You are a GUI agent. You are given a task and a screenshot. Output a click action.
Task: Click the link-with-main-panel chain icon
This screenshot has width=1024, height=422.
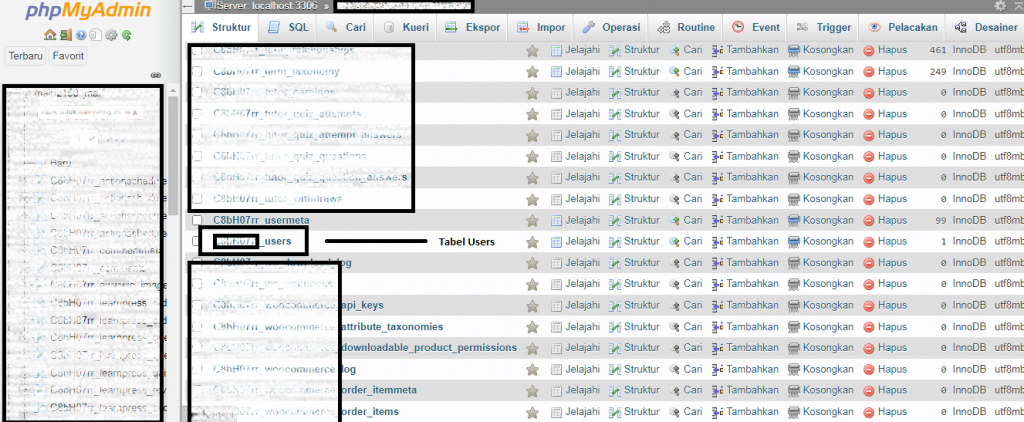pyautogui.click(x=155, y=75)
